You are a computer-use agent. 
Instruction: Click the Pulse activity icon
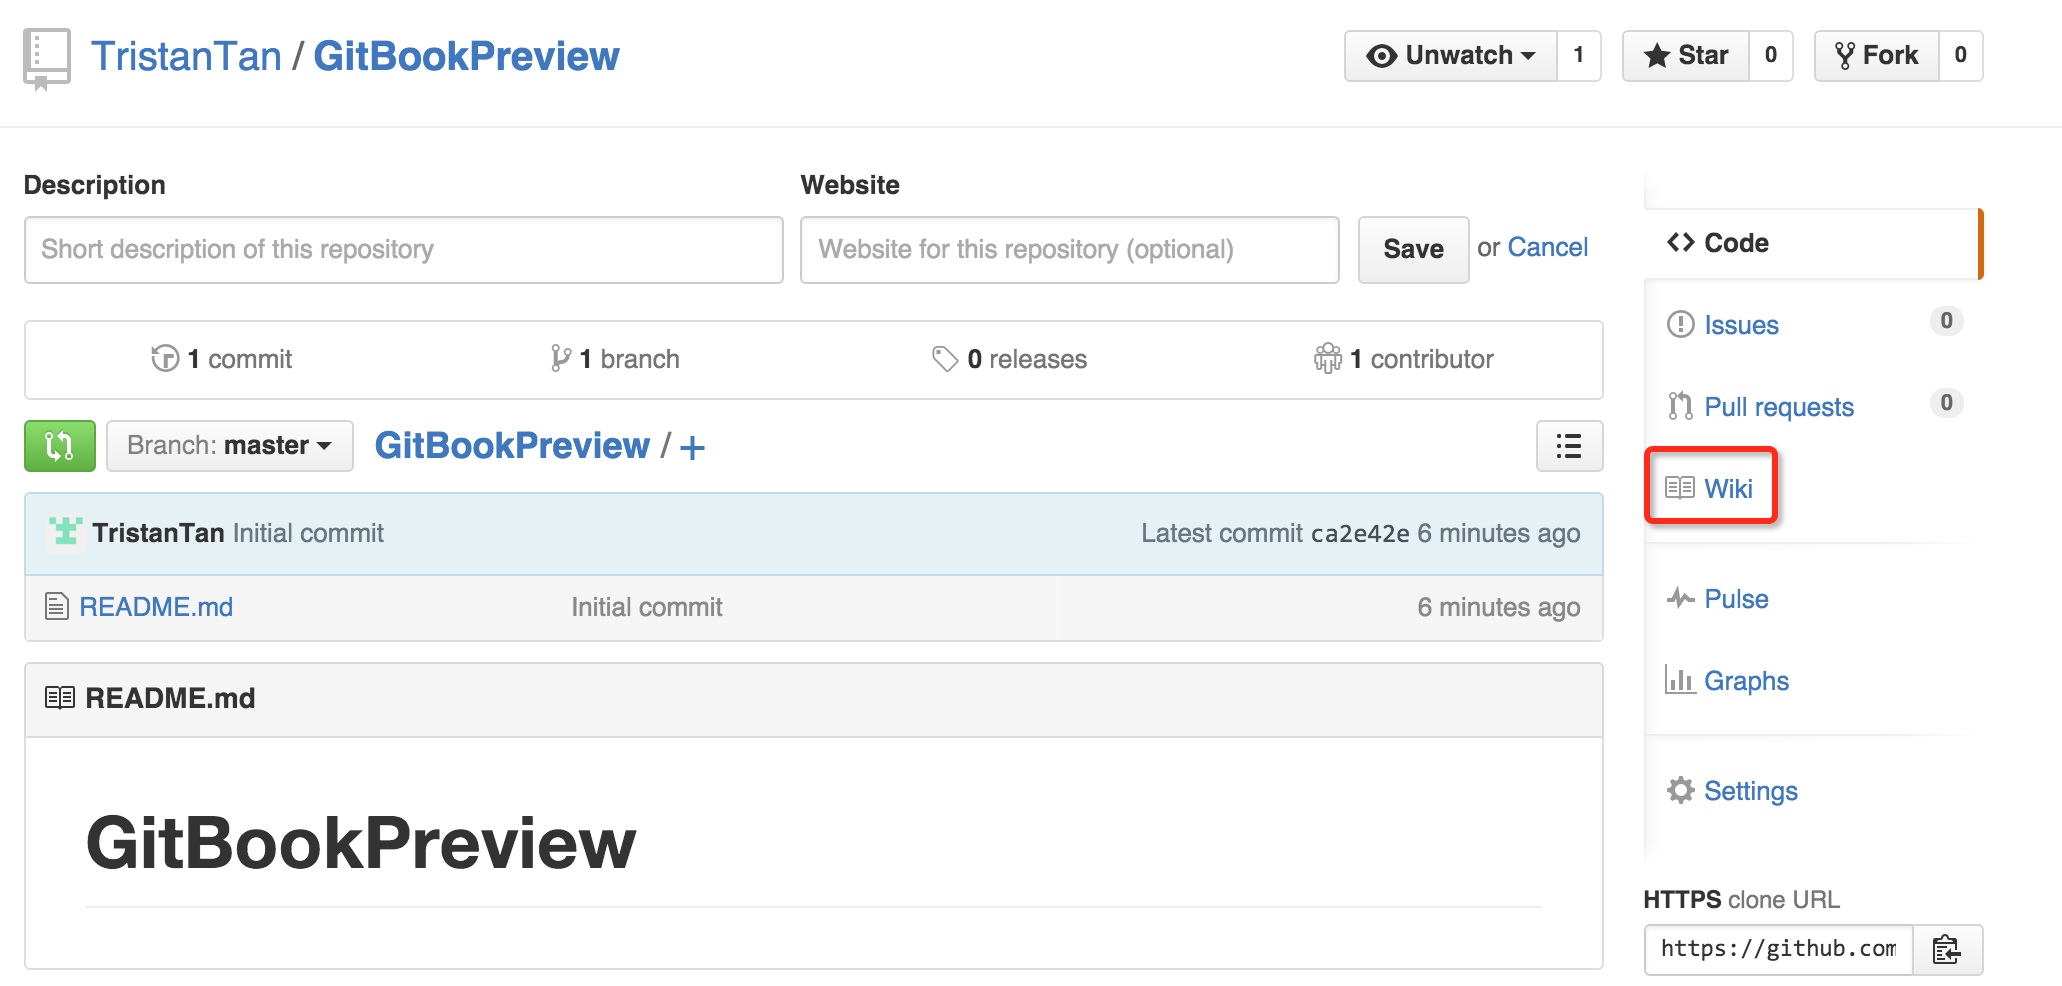tap(1680, 598)
